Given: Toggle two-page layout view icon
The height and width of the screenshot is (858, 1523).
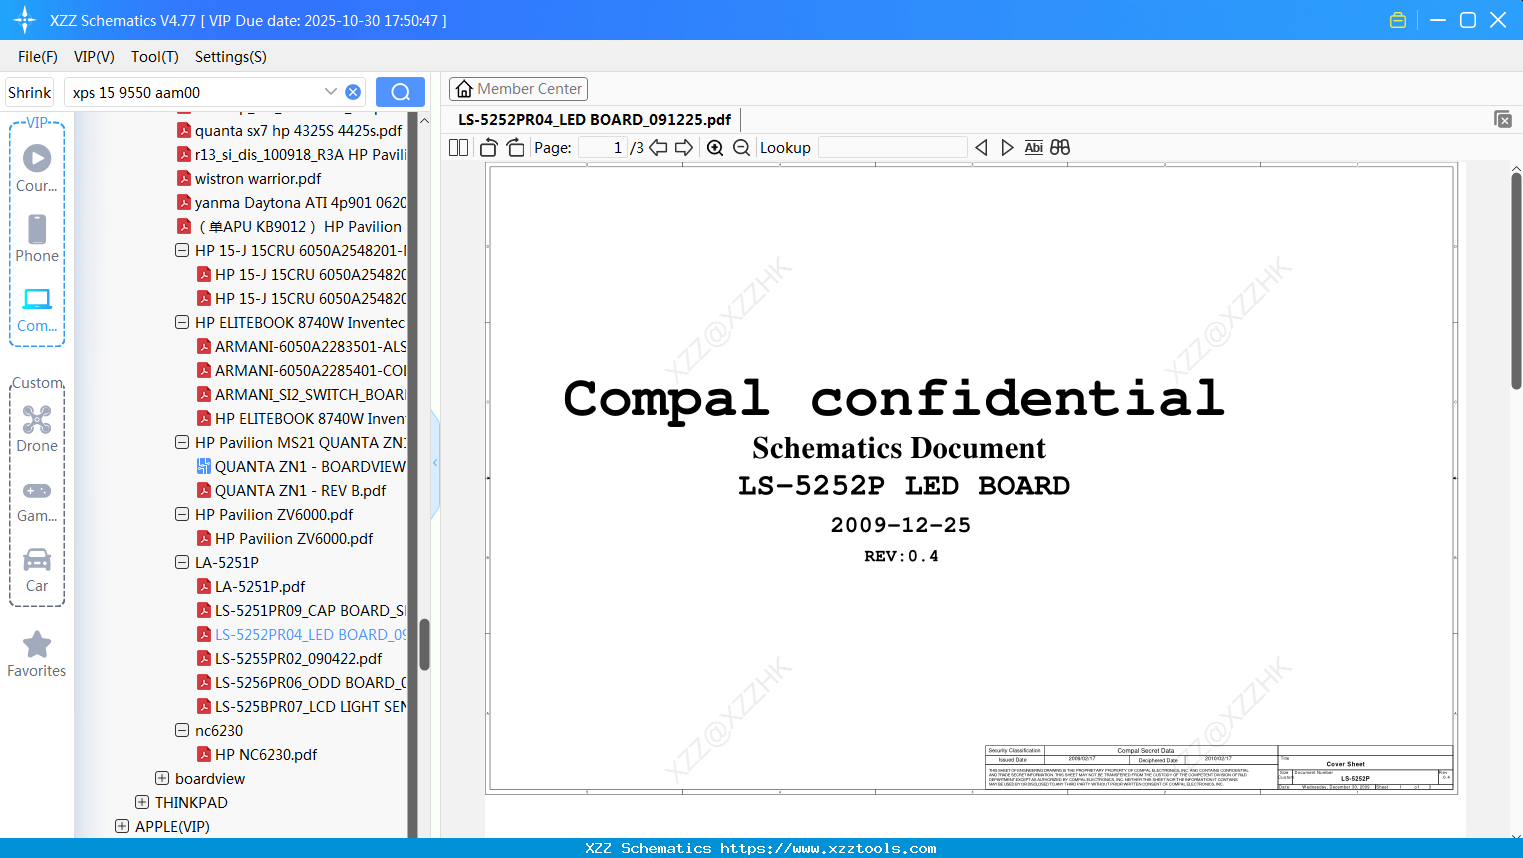Looking at the screenshot, I should (x=458, y=147).
